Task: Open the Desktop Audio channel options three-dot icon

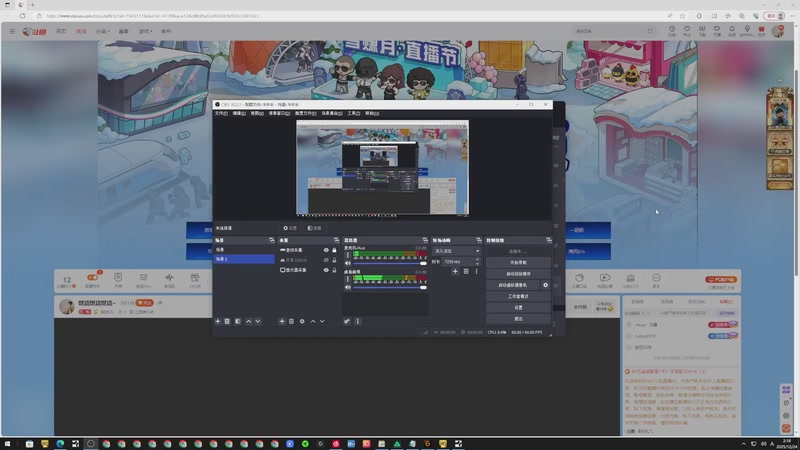Action: tap(348, 279)
